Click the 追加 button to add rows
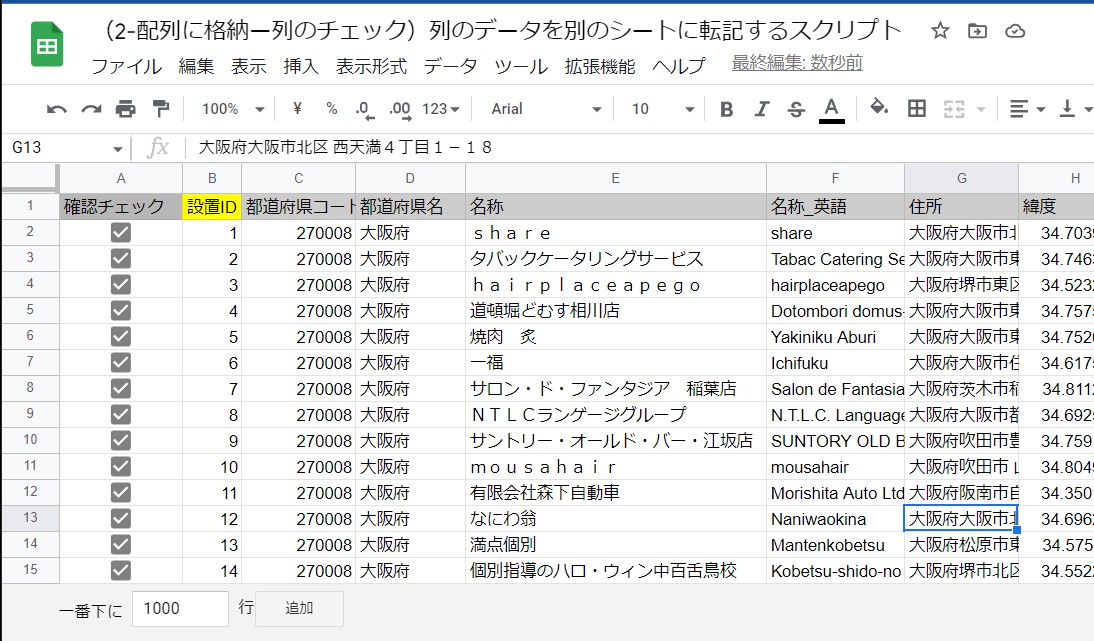 point(299,608)
